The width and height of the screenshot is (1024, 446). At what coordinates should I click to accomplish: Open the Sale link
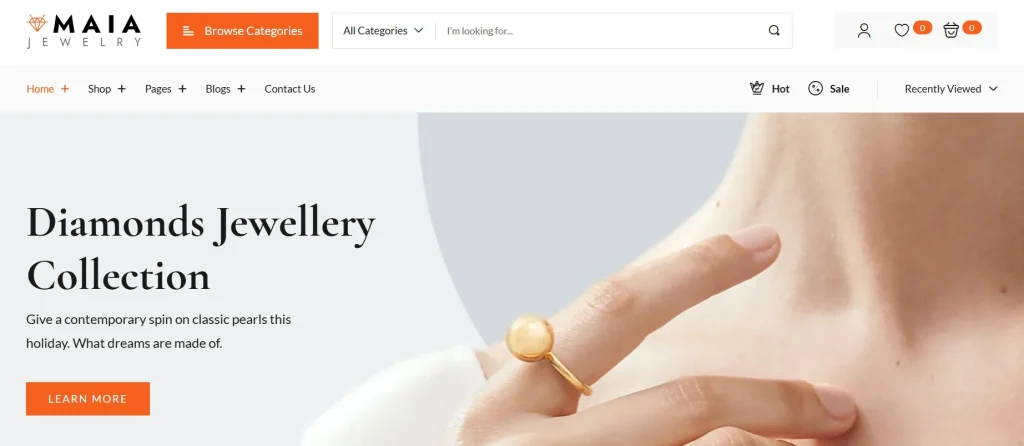[839, 89]
